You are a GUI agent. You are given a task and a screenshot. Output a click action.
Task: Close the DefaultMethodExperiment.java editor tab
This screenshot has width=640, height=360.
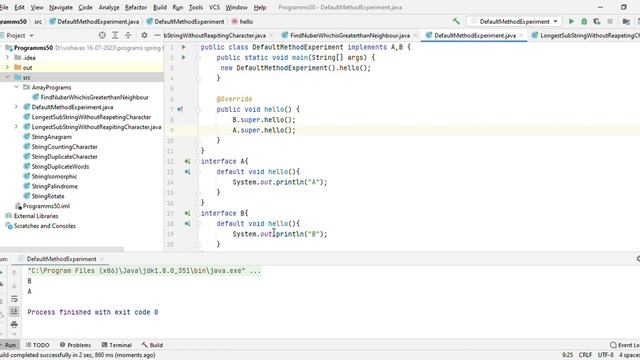click(521, 36)
